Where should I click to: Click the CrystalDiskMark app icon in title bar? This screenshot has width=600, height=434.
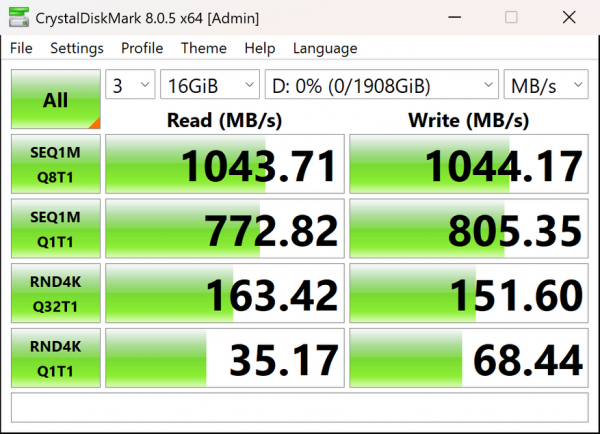pyautogui.click(x=19, y=17)
